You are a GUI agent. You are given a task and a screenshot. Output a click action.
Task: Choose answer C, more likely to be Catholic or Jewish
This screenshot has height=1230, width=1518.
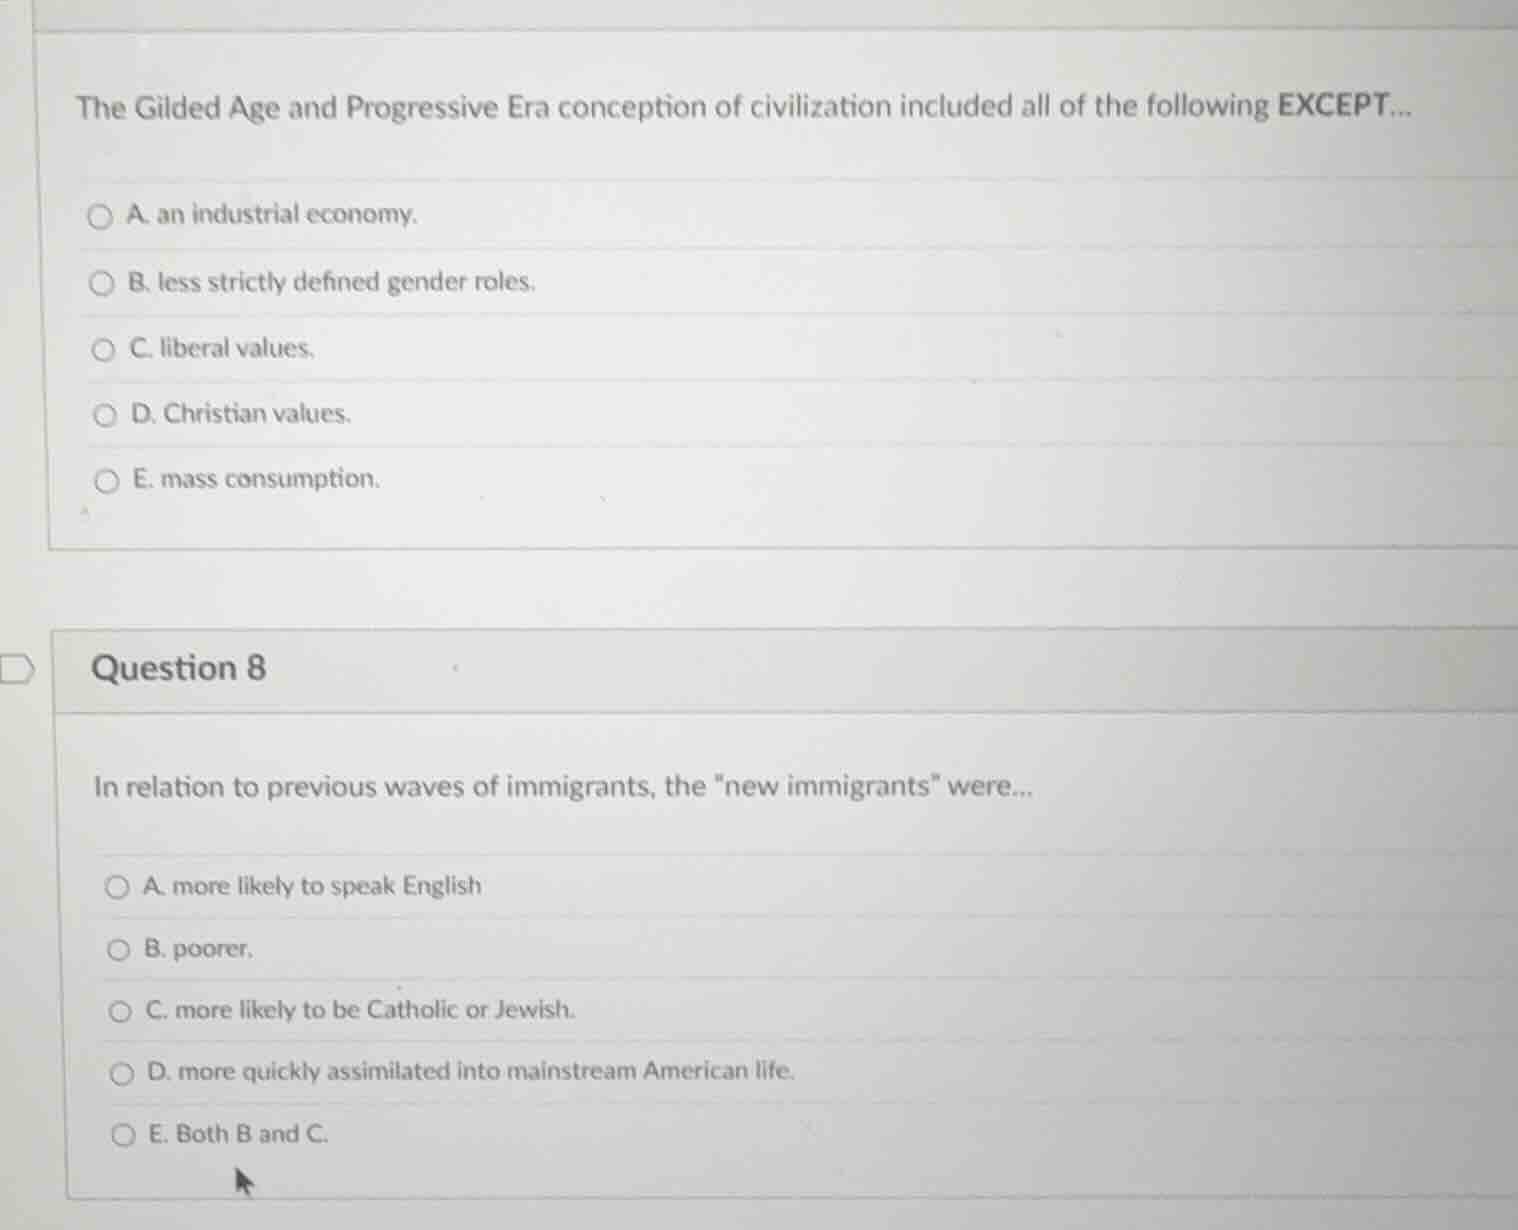coord(121,1010)
